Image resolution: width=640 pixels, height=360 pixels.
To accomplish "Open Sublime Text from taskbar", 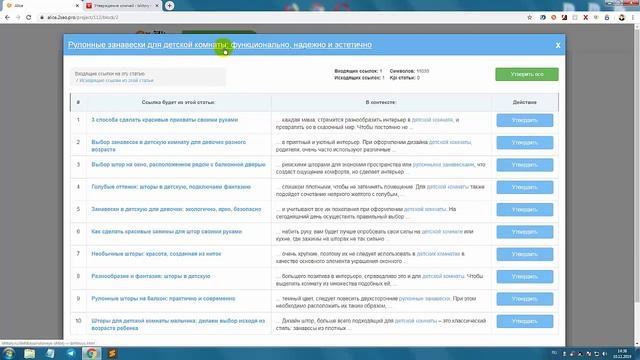I will point(112,353).
